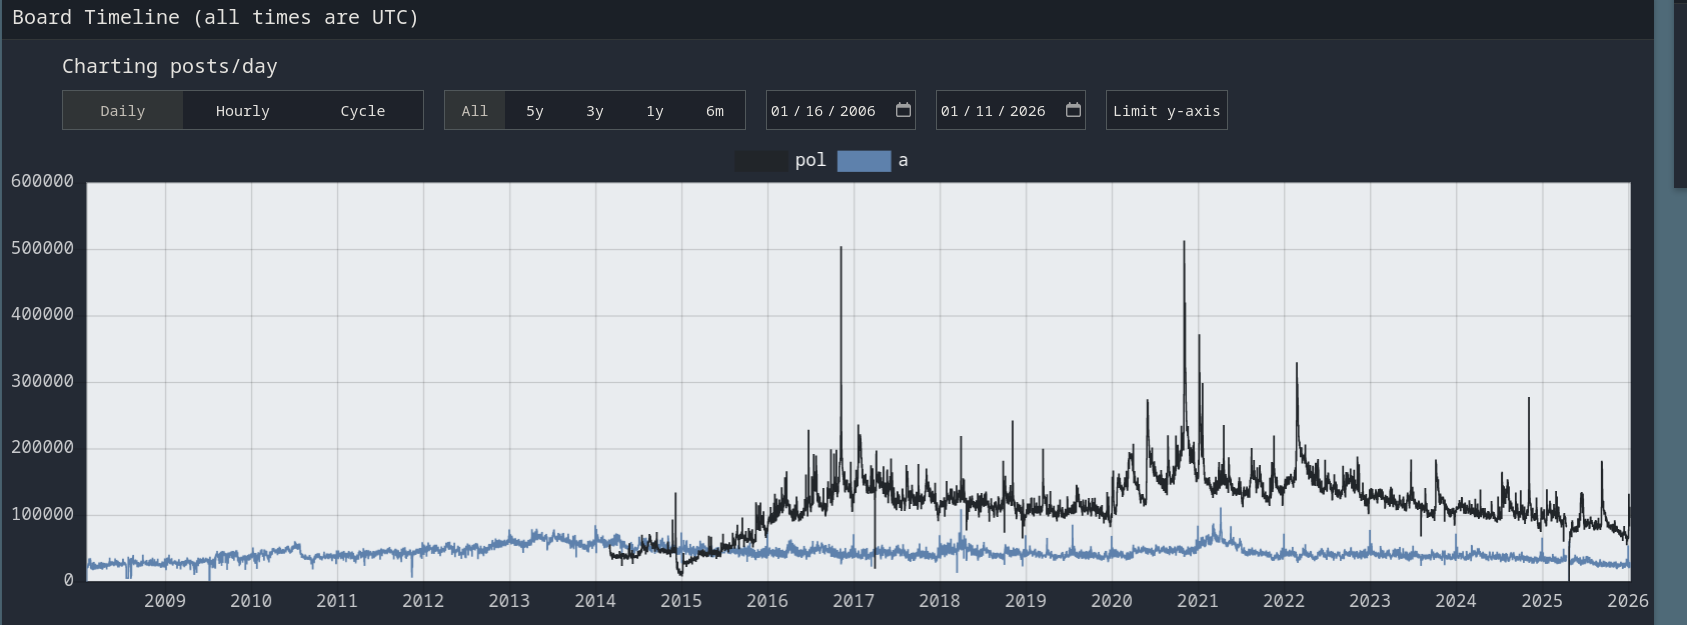
Task: Select the 6m time range
Action: pyautogui.click(x=715, y=111)
